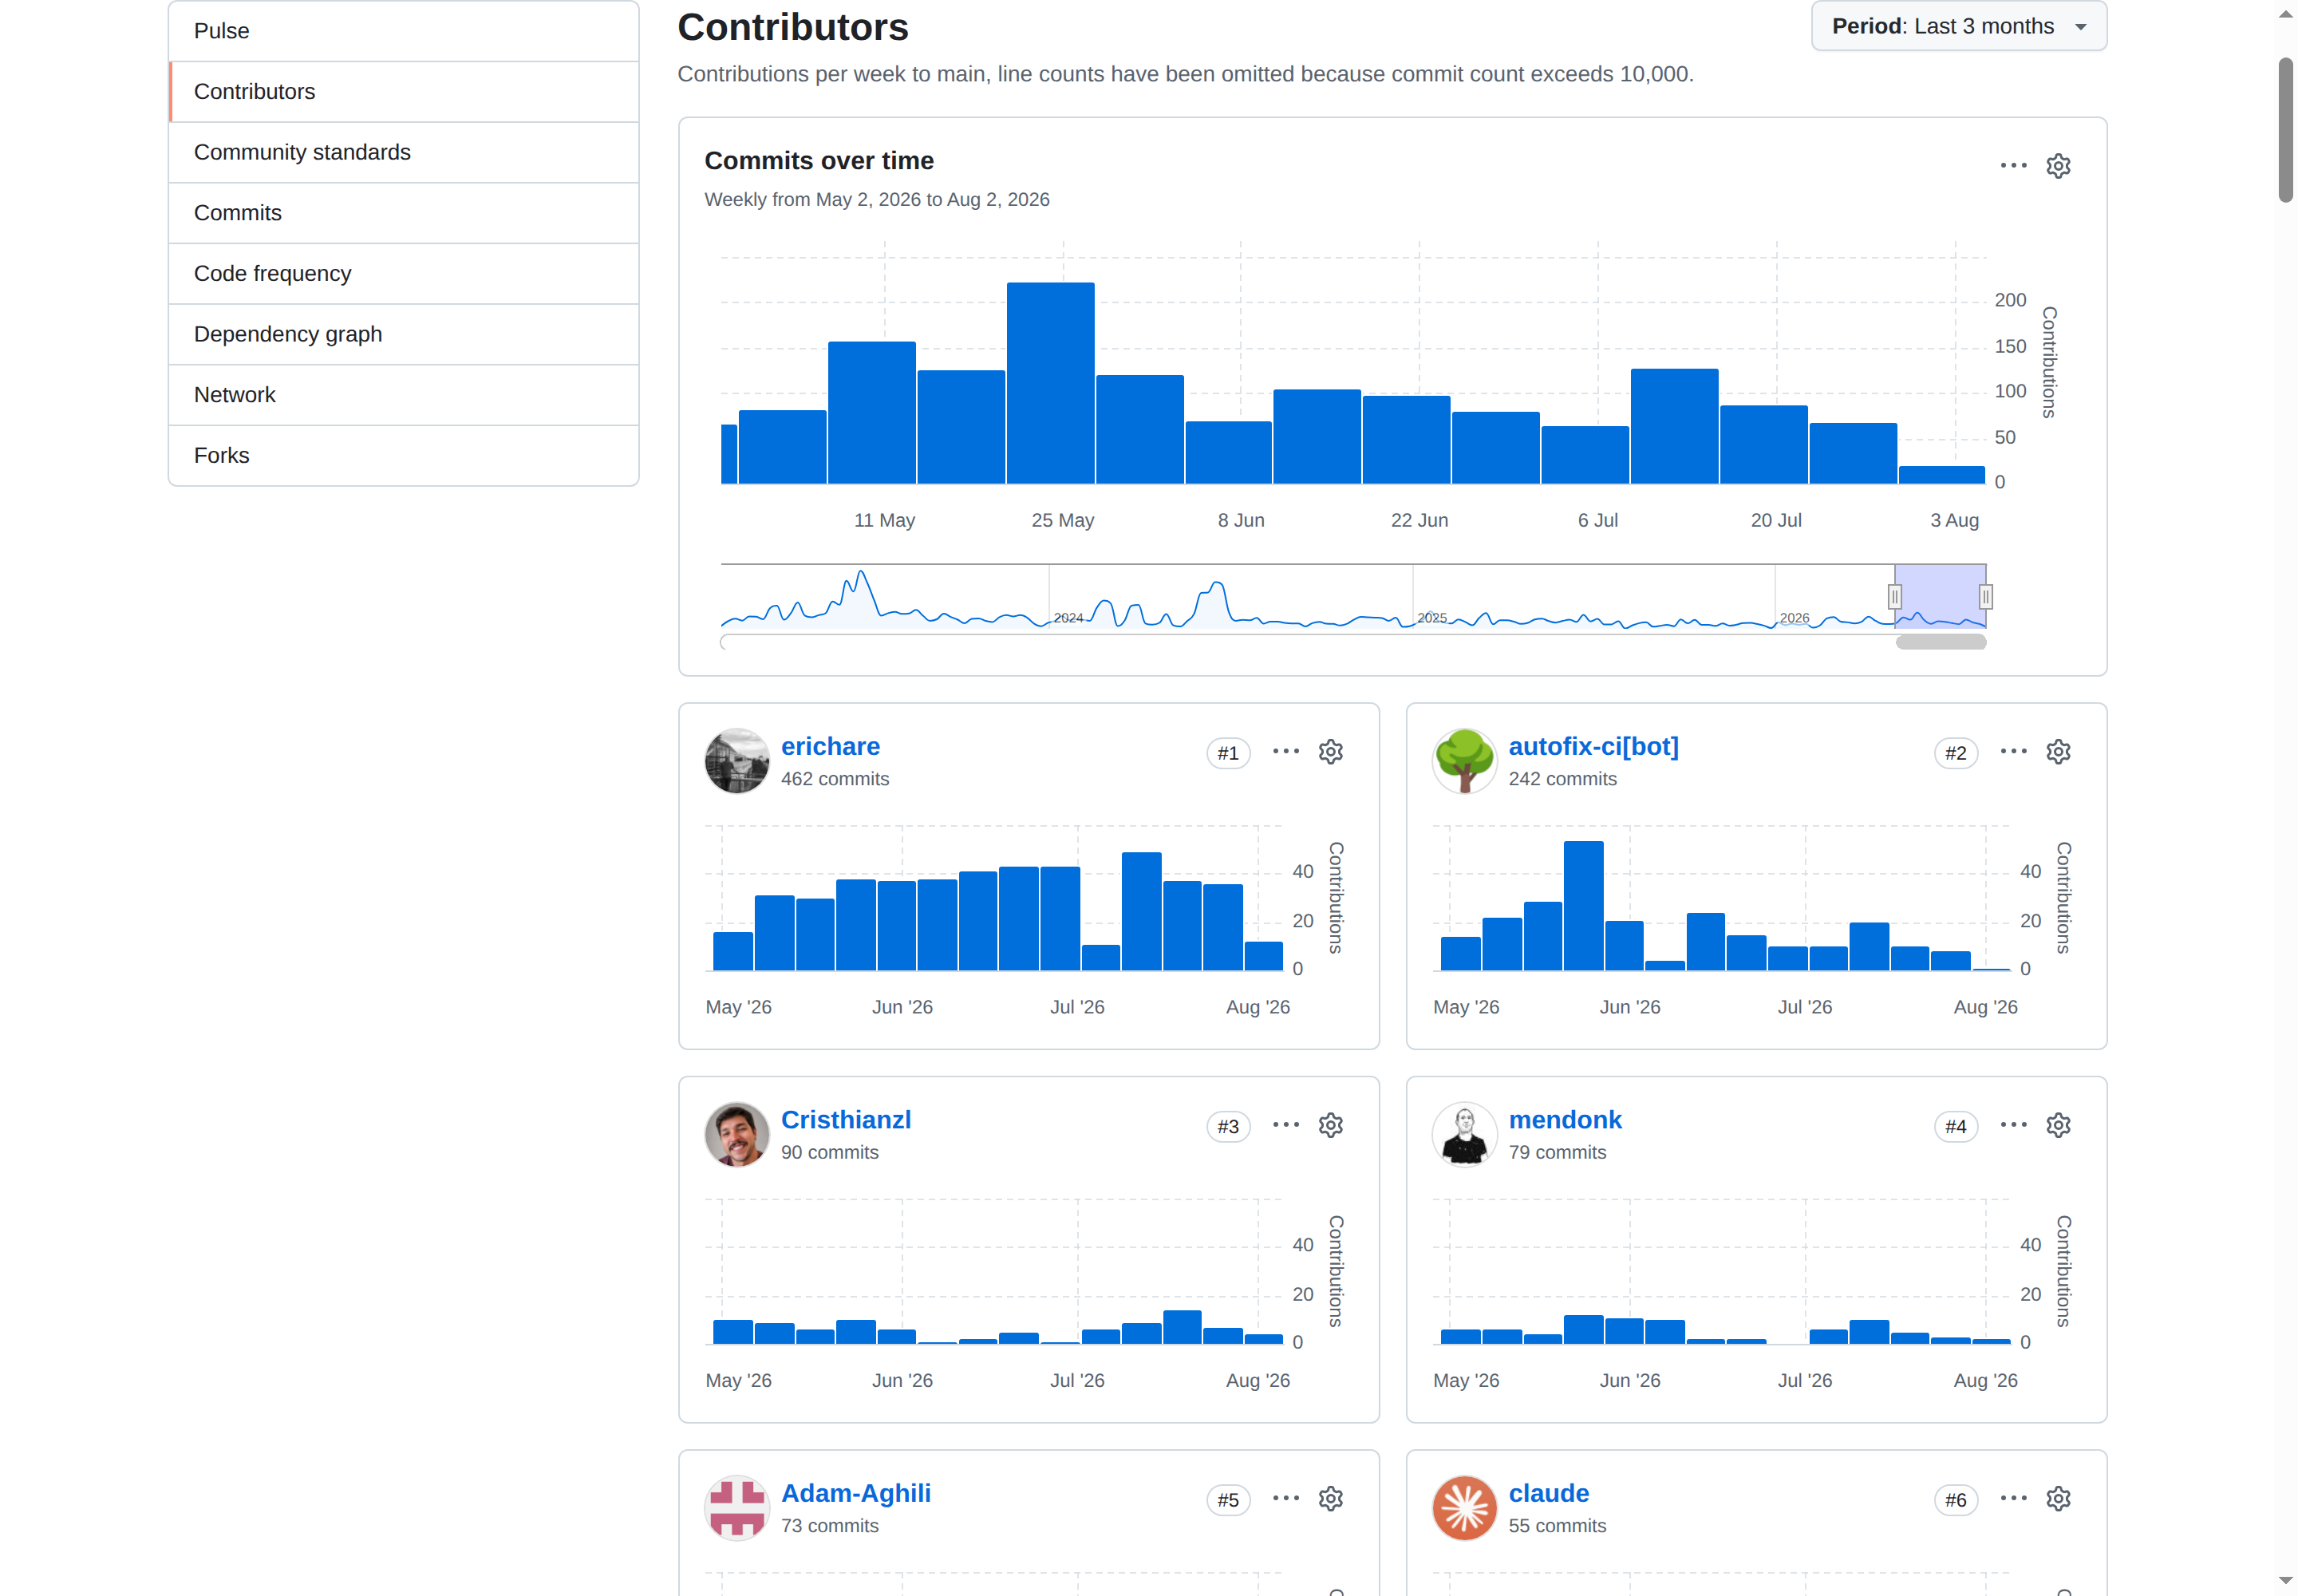The height and width of the screenshot is (1596, 2298).
Task: Click the '79 commits' text
Action: click(1557, 1153)
